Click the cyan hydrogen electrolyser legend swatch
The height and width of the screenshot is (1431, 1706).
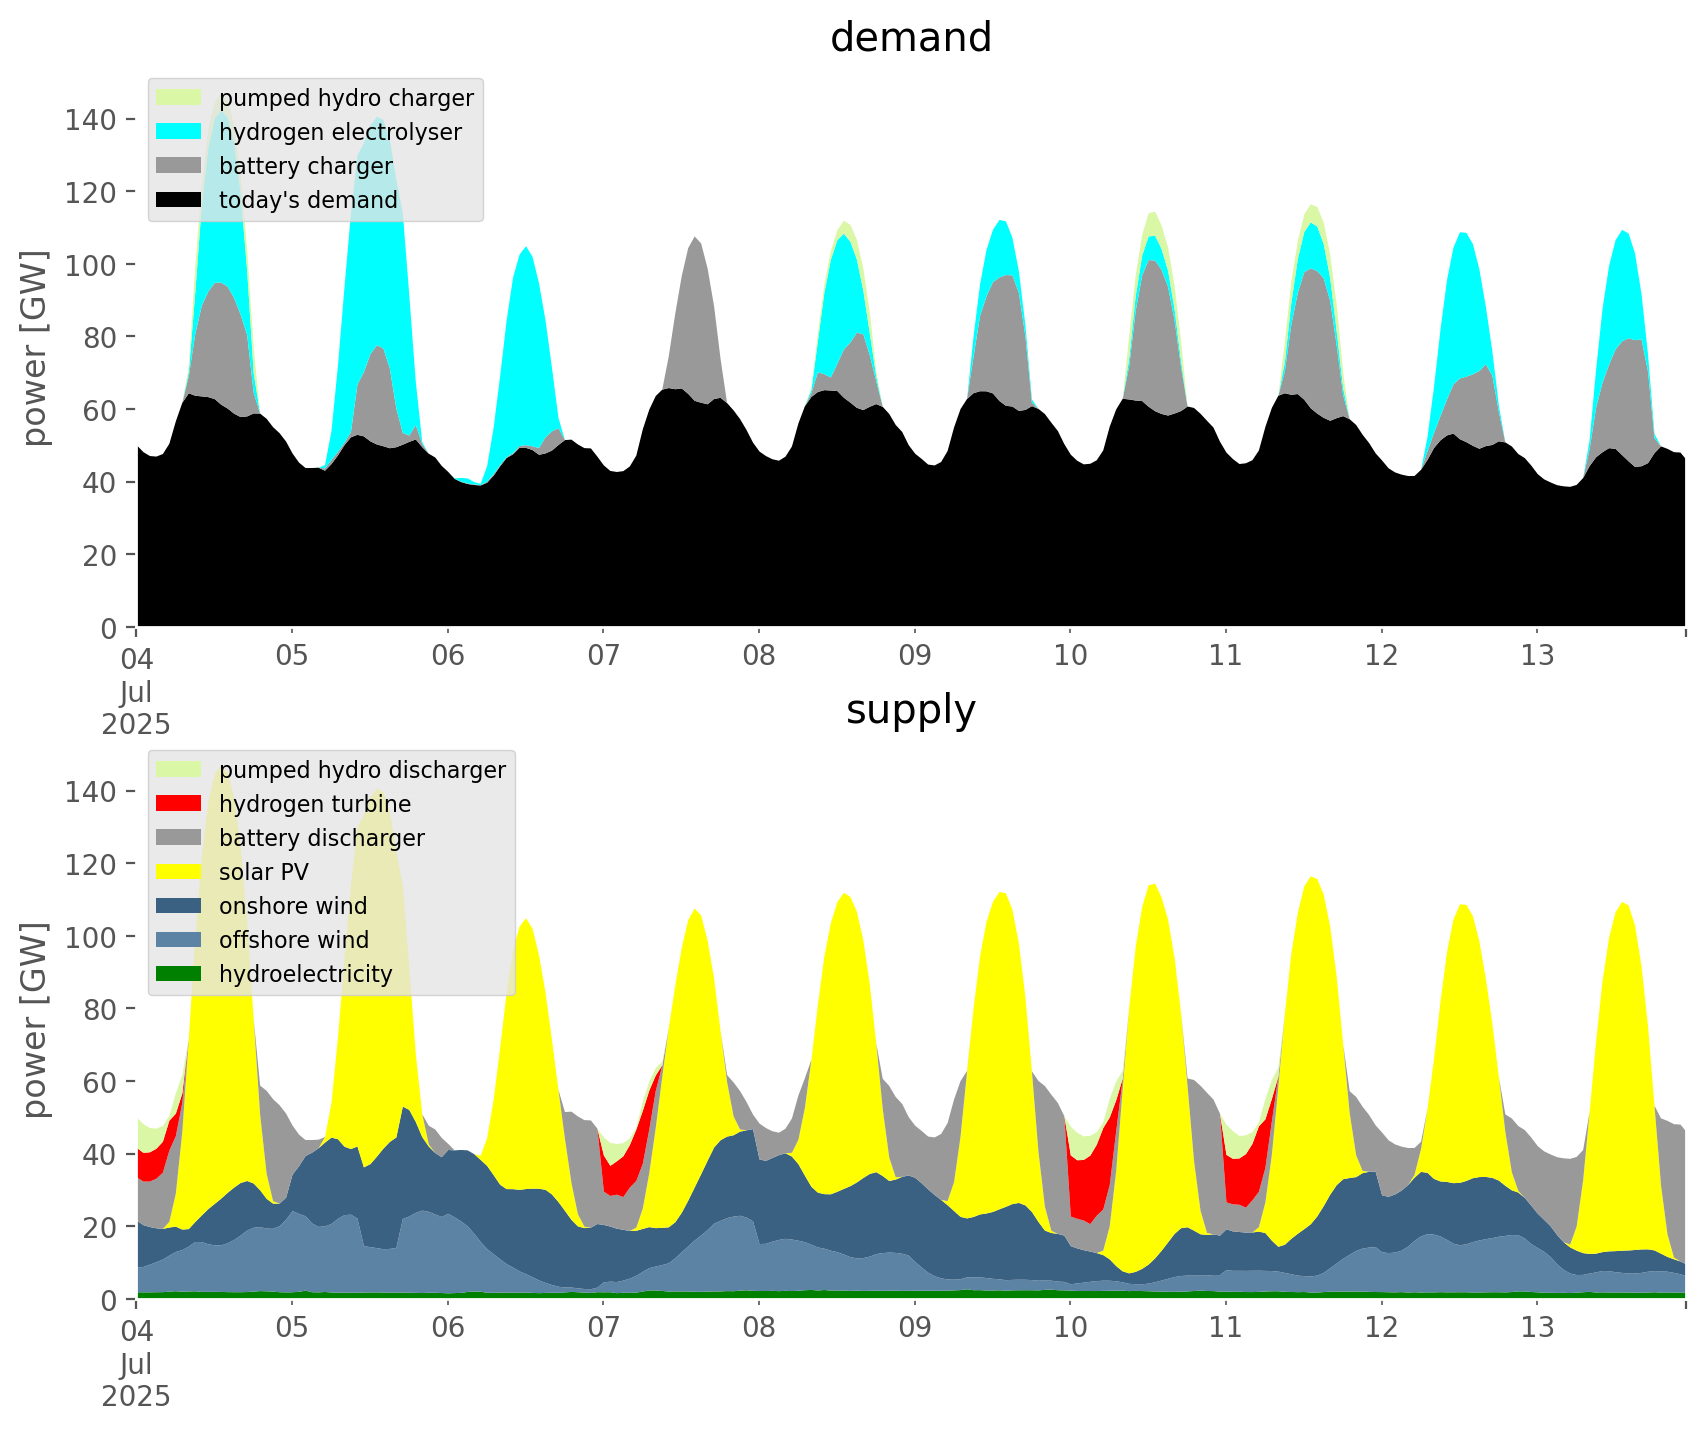point(179,132)
